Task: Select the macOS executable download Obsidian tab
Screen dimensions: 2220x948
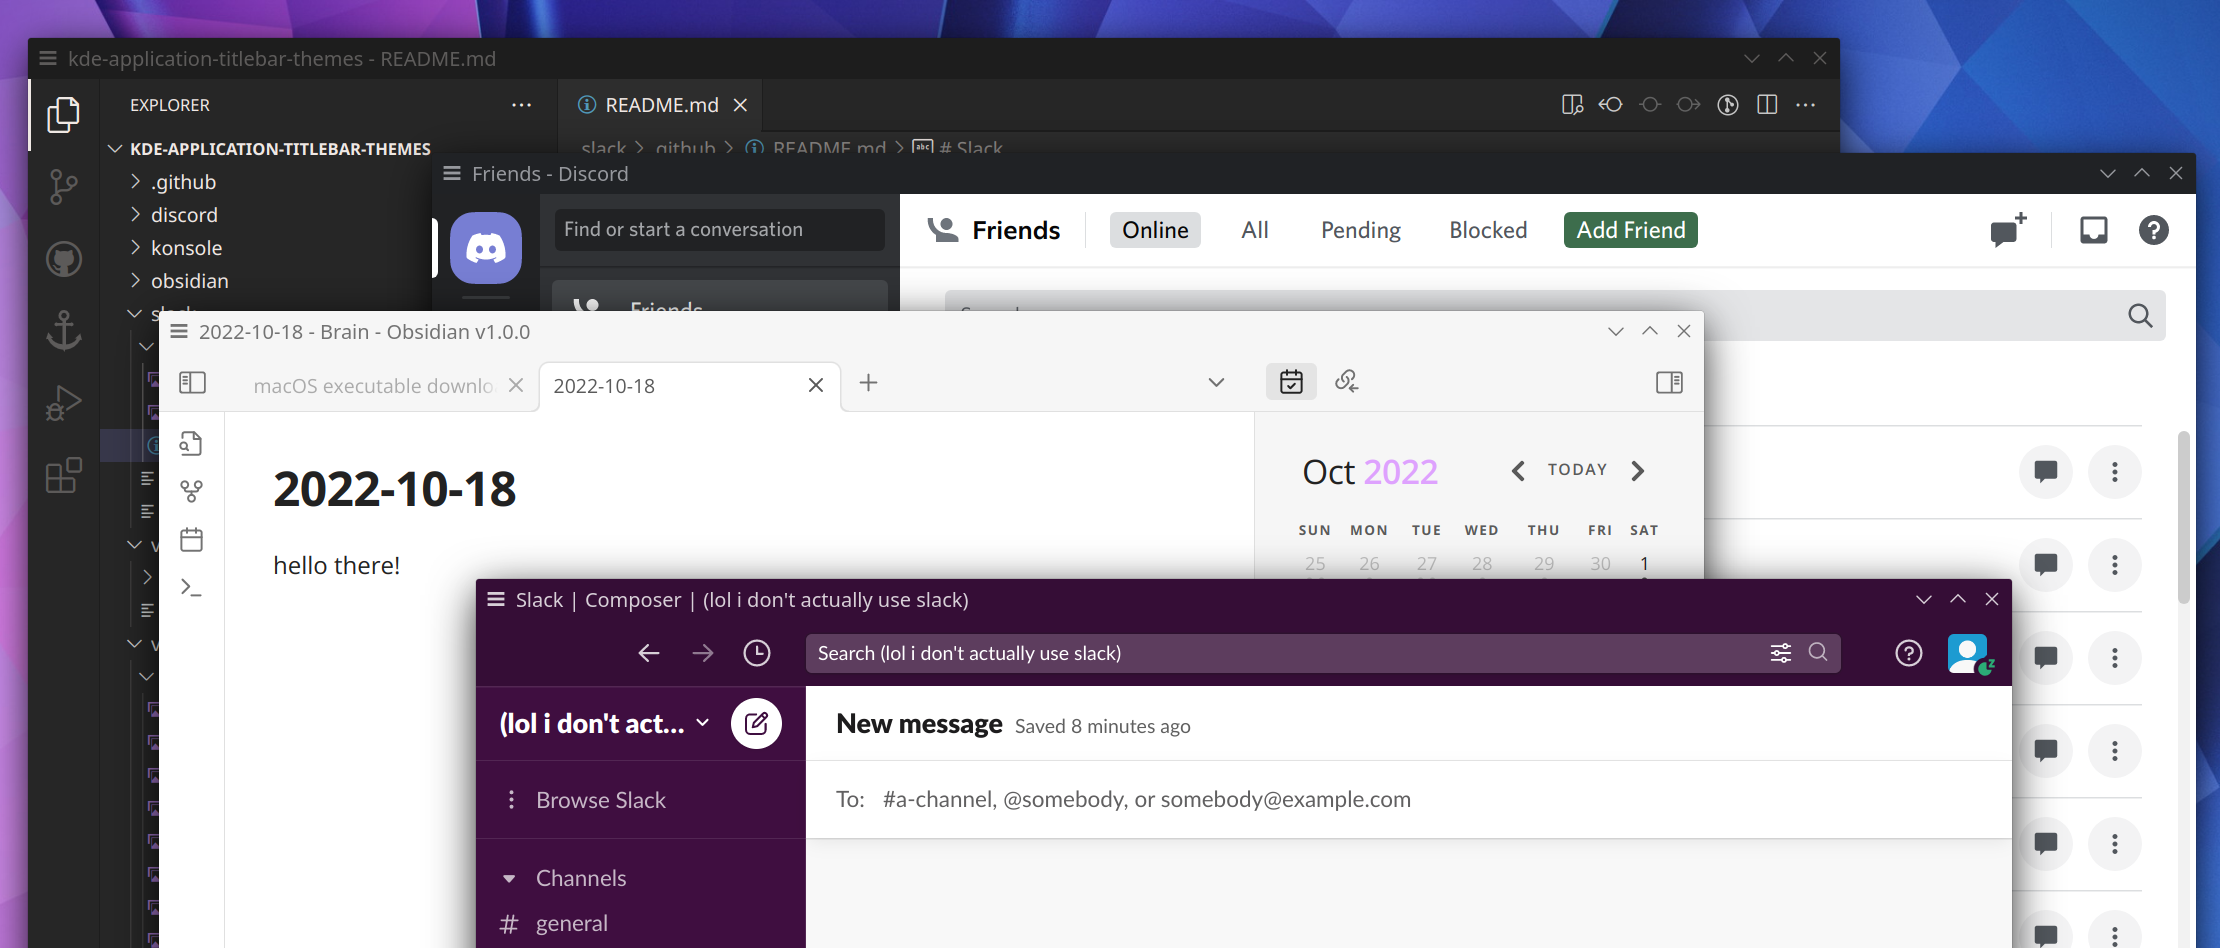Action: 373,386
